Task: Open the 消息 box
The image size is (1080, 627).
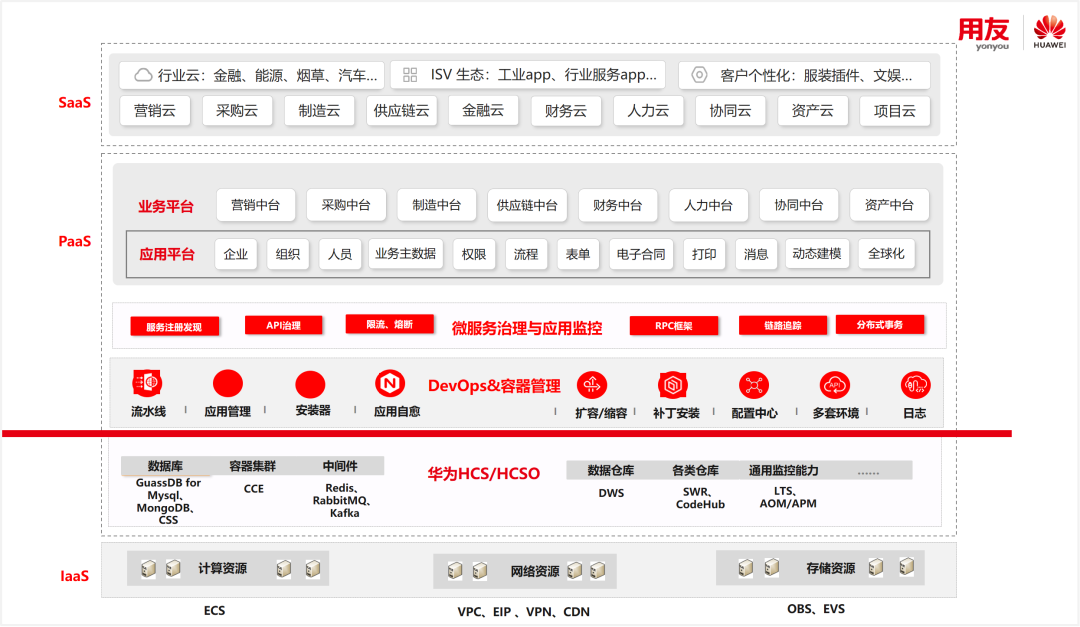Action: [756, 254]
